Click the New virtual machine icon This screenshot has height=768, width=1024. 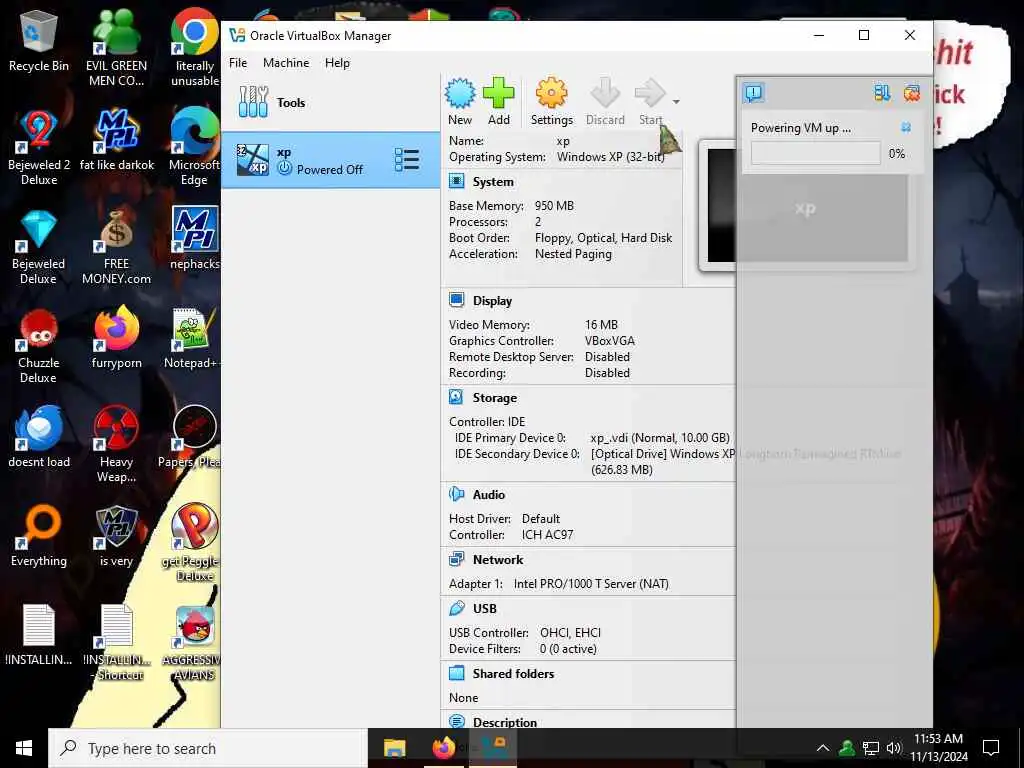point(460,93)
